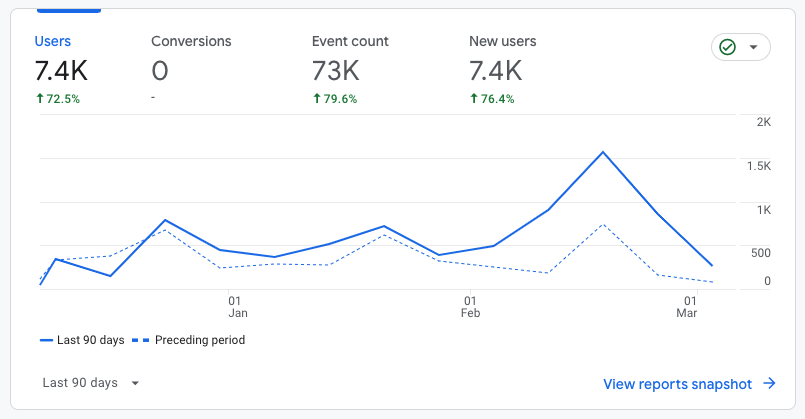Click the Last 90 days legend label
This screenshot has height=419, width=805.
(90, 340)
